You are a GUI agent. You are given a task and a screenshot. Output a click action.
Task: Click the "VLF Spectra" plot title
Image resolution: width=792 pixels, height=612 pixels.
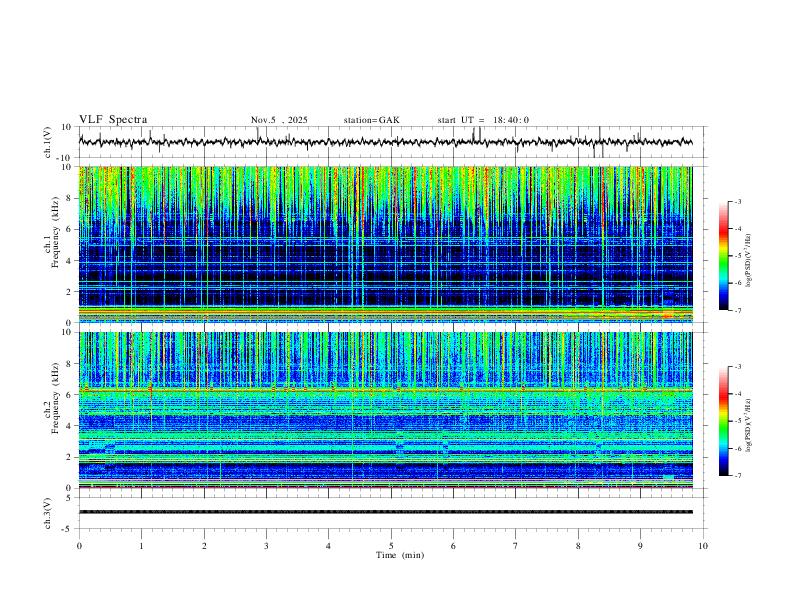tap(113, 120)
